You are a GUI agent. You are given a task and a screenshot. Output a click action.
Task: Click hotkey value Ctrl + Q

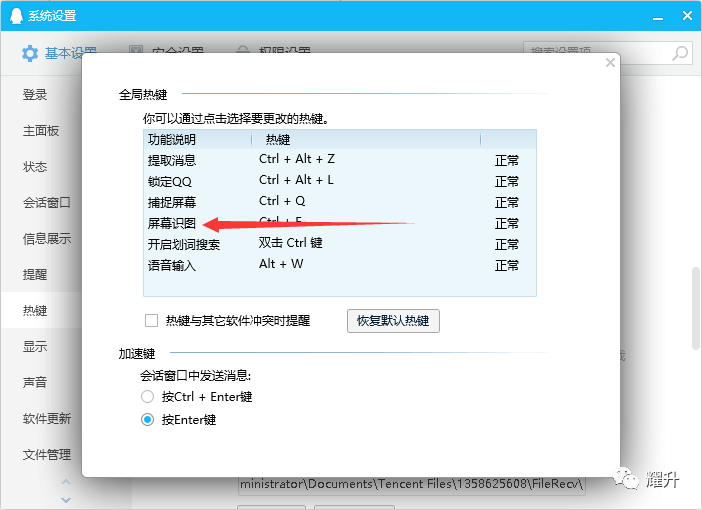tap(282, 201)
